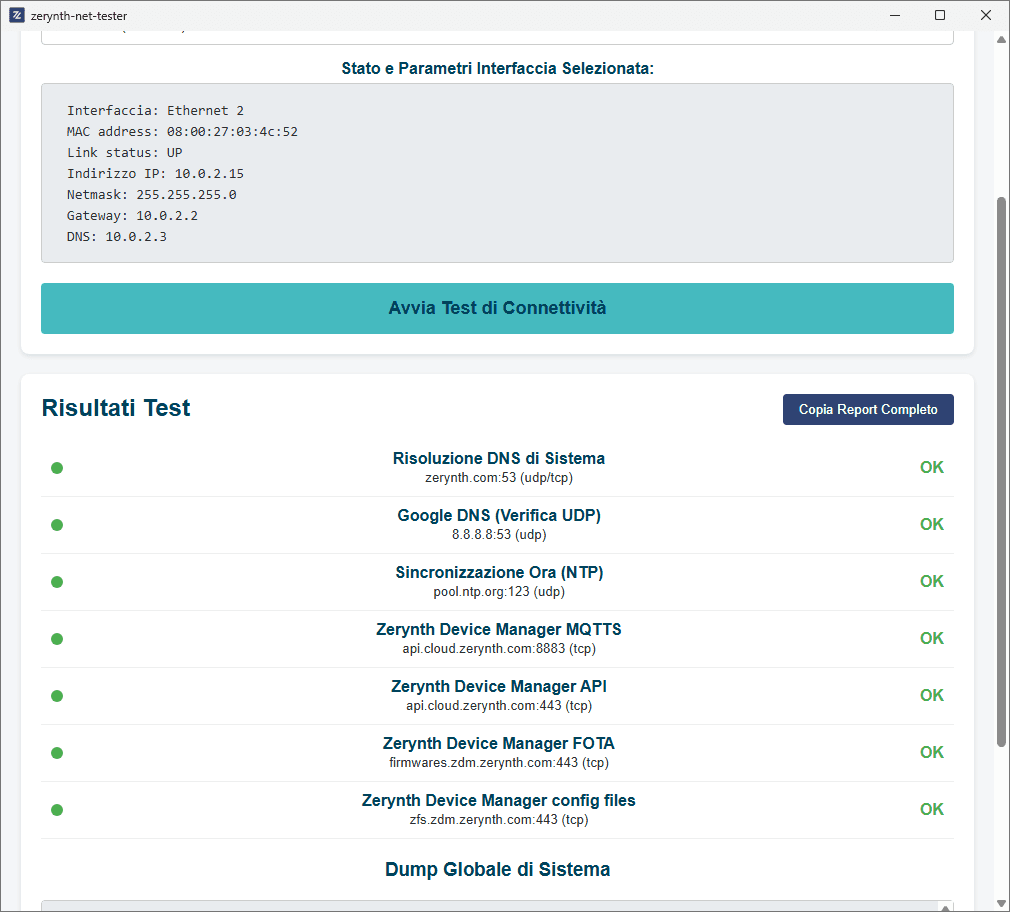Viewport: 1010px width, 912px height.
Task: Close the zerynth-net-tester window
Action: tap(986, 15)
